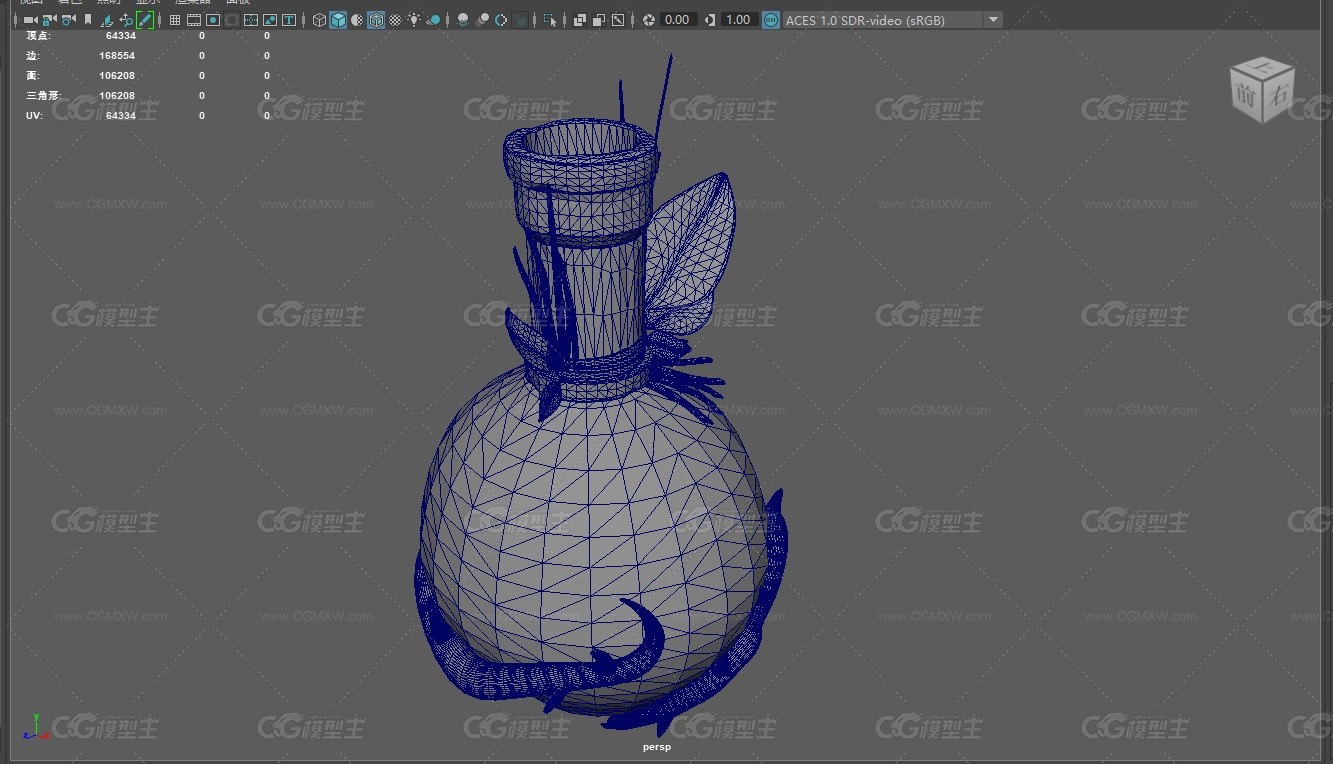This screenshot has width=1333, height=764.
Task: Toggle the color management ON button
Action: [x=770, y=20]
